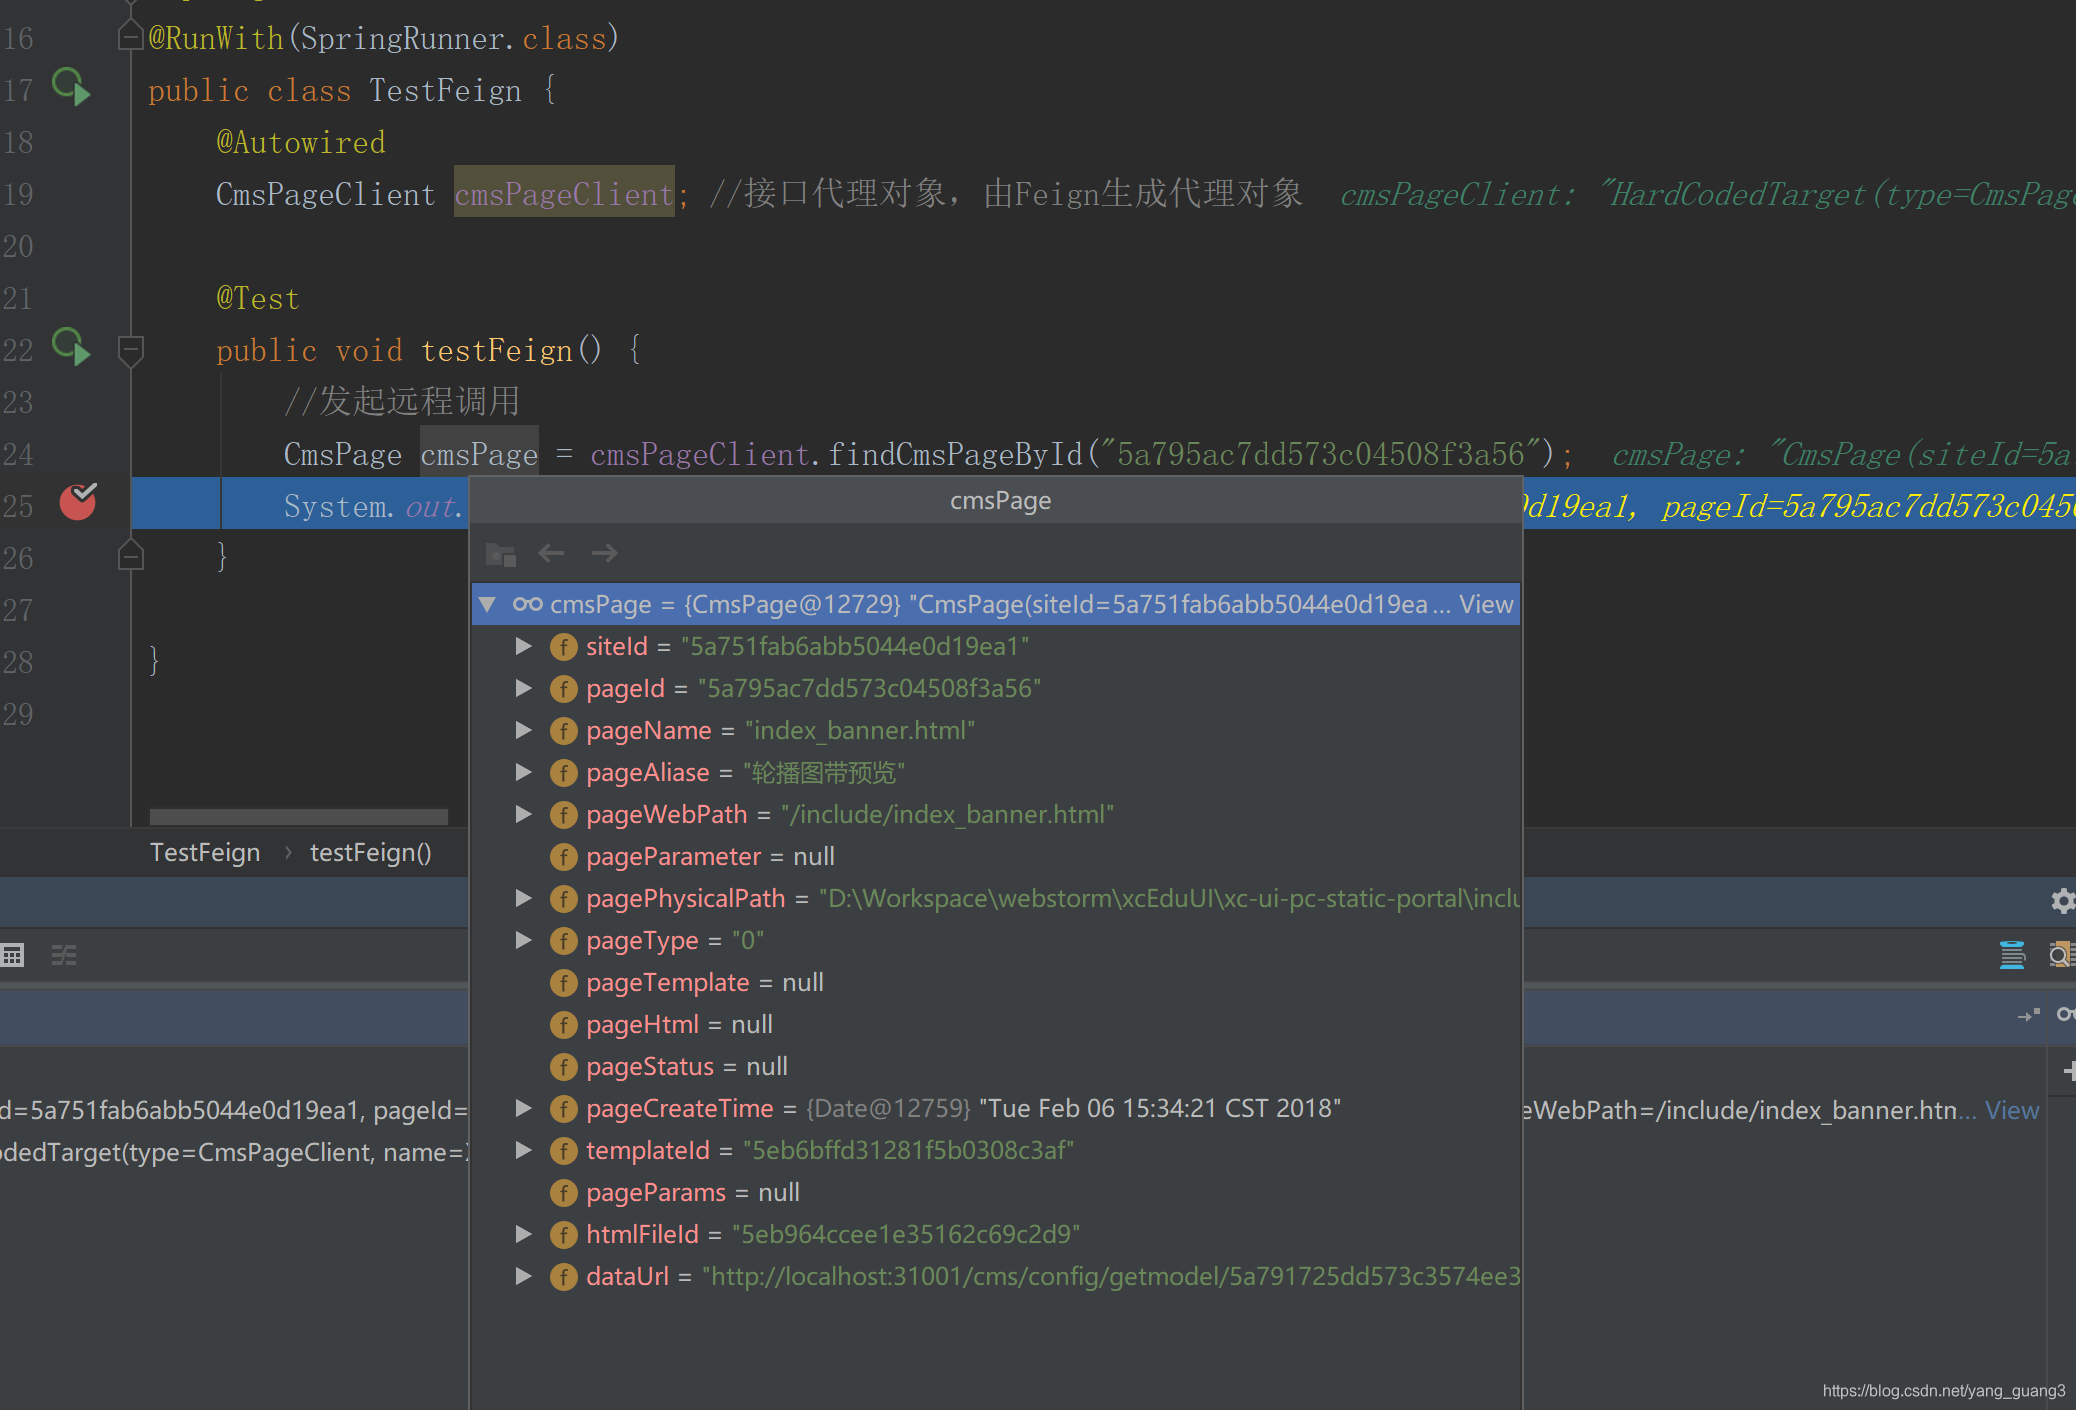The image size is (2076, 1410).
Task: Expand the pageCreateTime Date node
Action: coord(523,1108)
